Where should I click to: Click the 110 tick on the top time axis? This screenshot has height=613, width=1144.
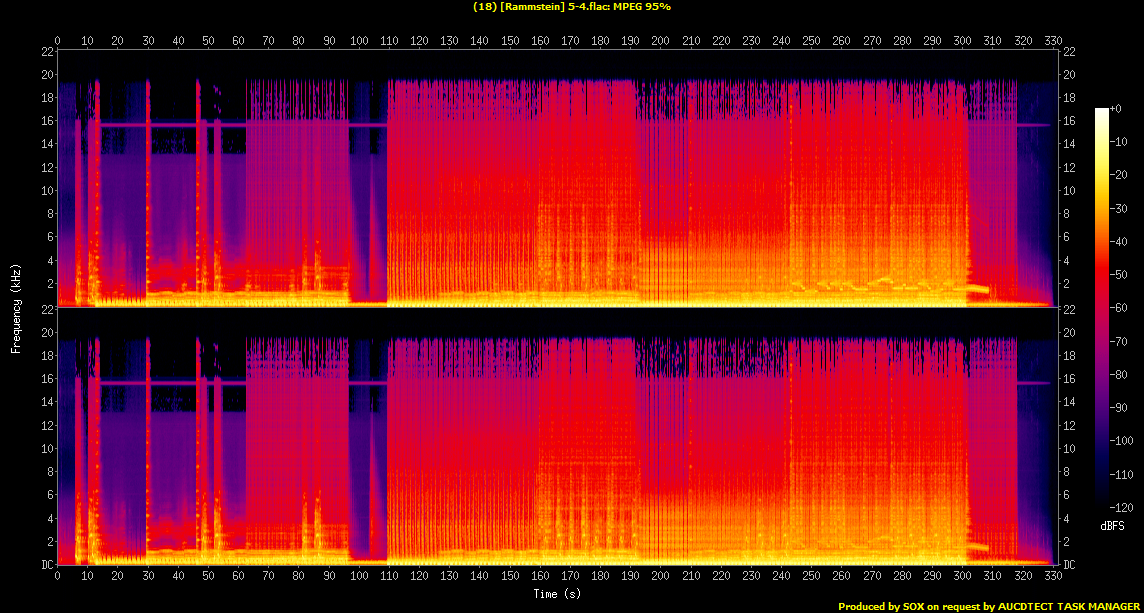pos(389,41)
